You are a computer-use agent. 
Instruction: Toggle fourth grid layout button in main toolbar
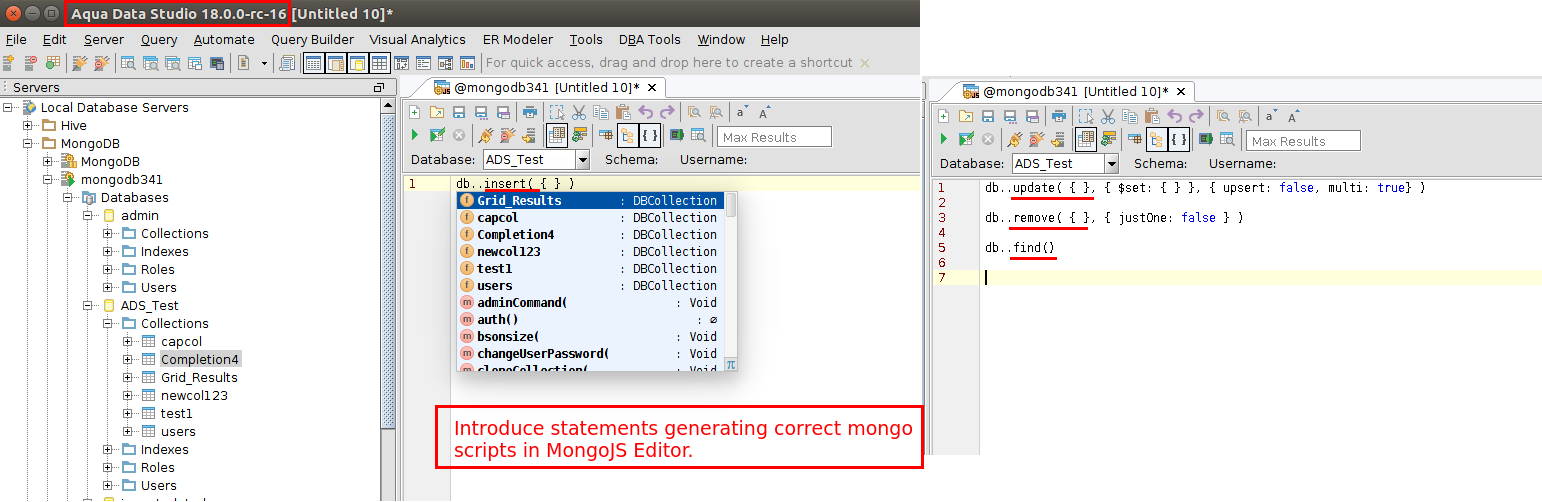pos(379,63)
